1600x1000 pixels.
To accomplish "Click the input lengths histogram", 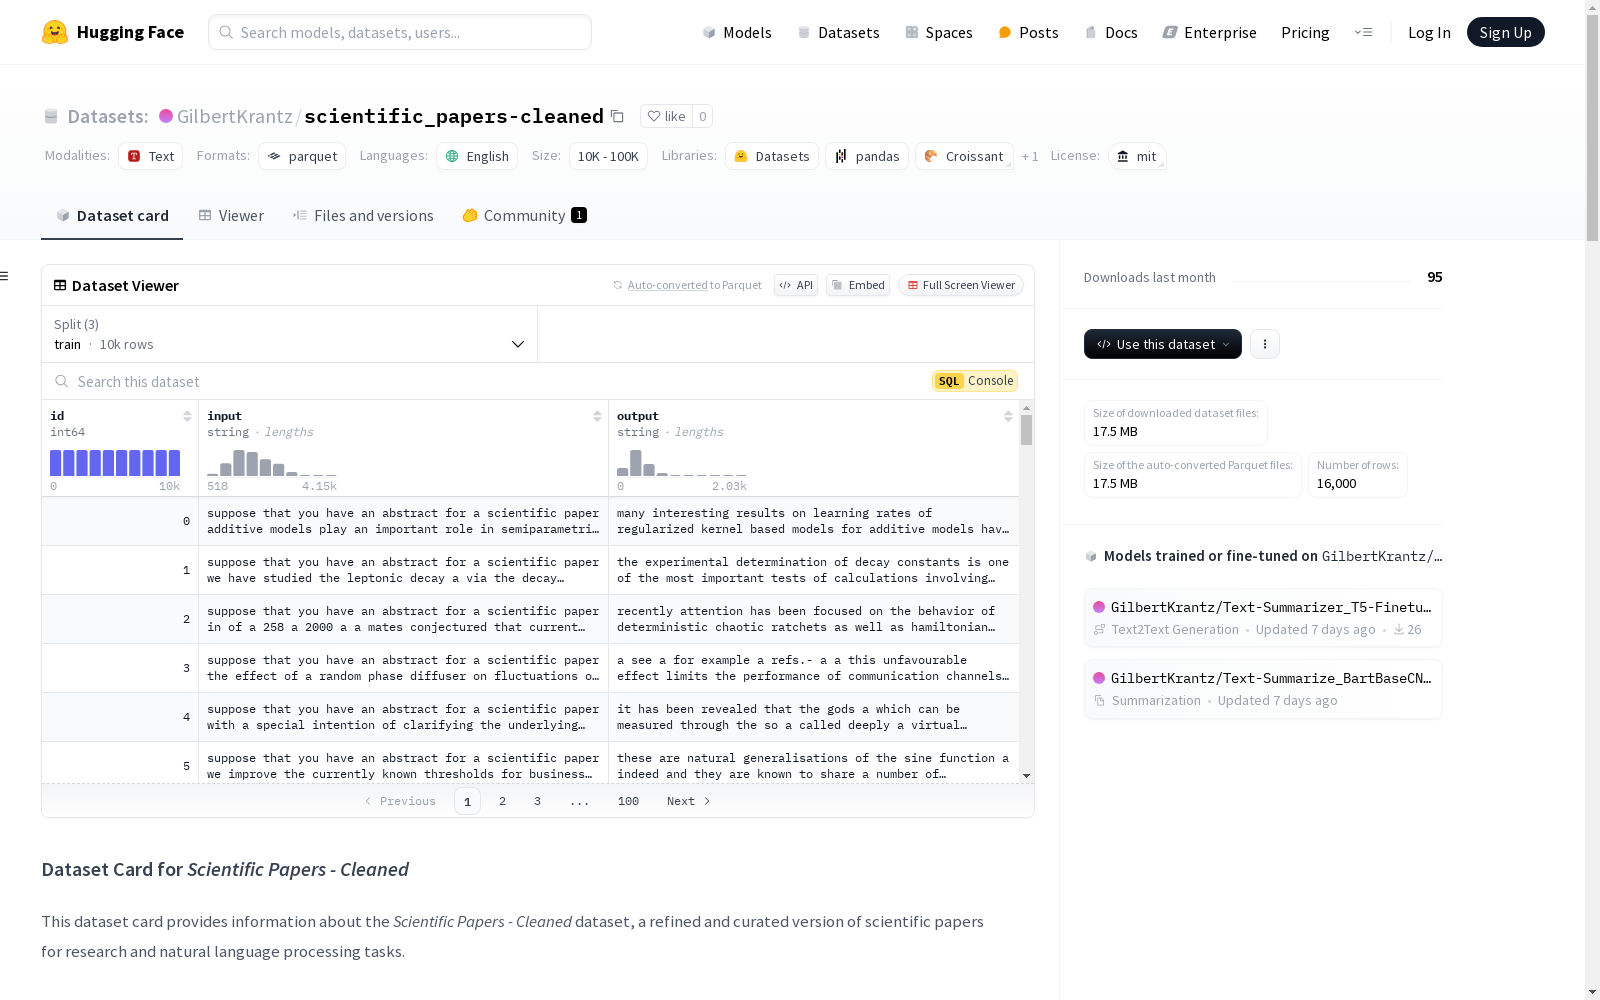I will (x=272, y=463).
